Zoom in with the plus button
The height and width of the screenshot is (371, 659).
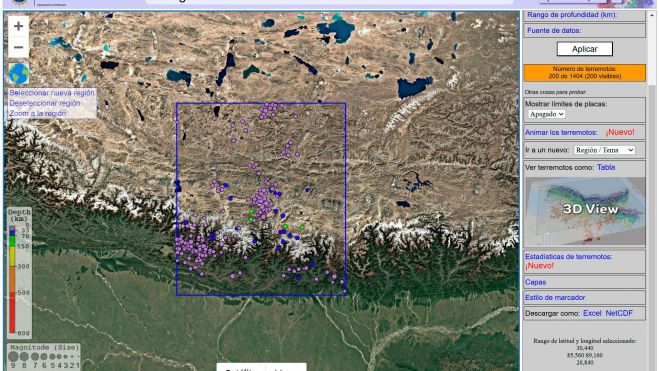(x=18, y=26)
